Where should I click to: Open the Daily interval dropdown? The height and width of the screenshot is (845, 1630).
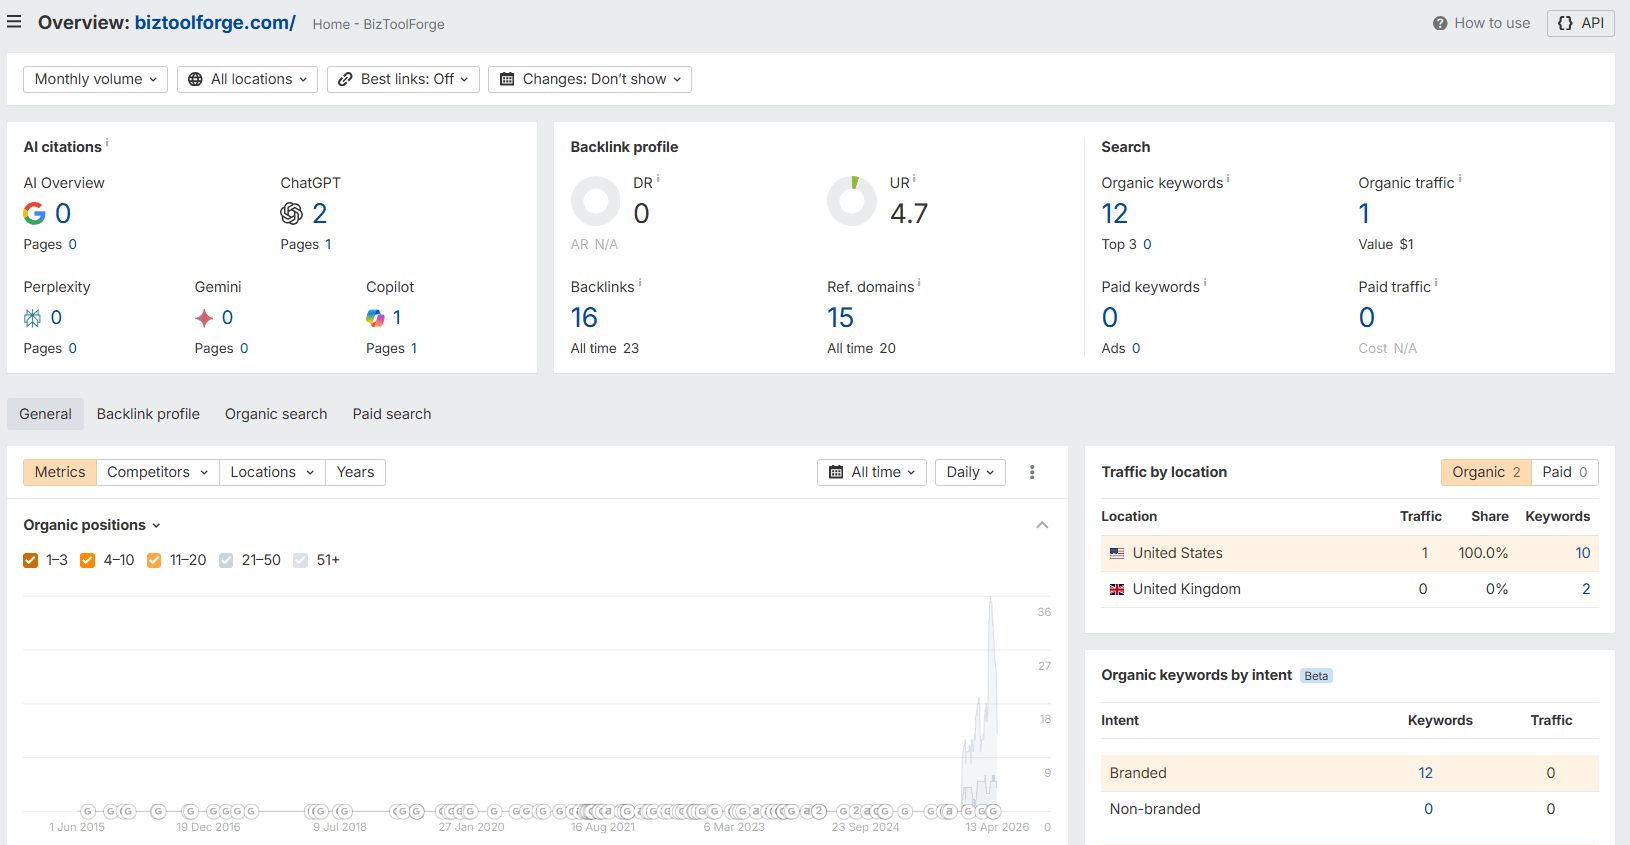coord(970,472)
